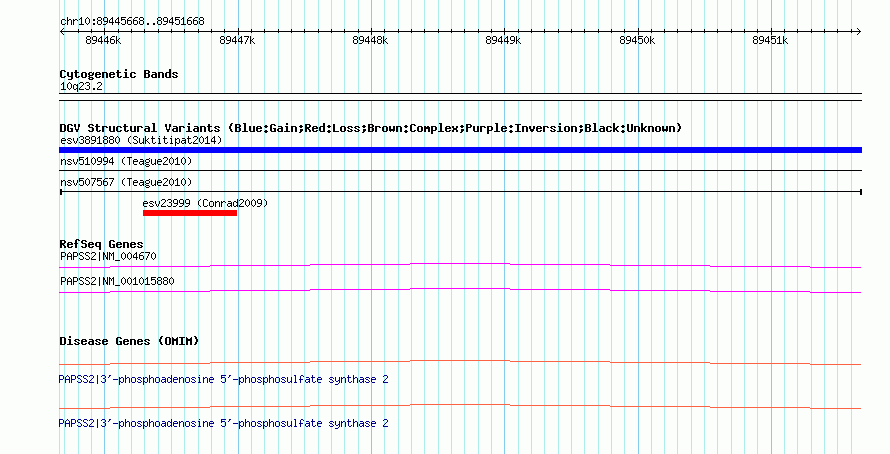Click the nsv510994 black variant line

(x=460, y=170)
